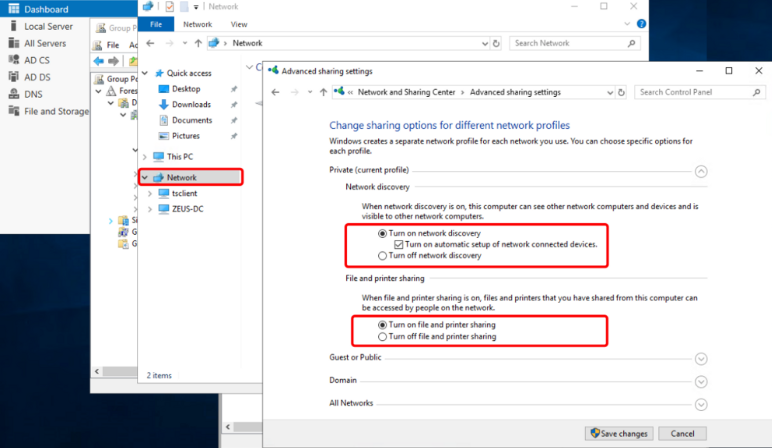Go up one level in Advanced sharing settings

(323, 92)
